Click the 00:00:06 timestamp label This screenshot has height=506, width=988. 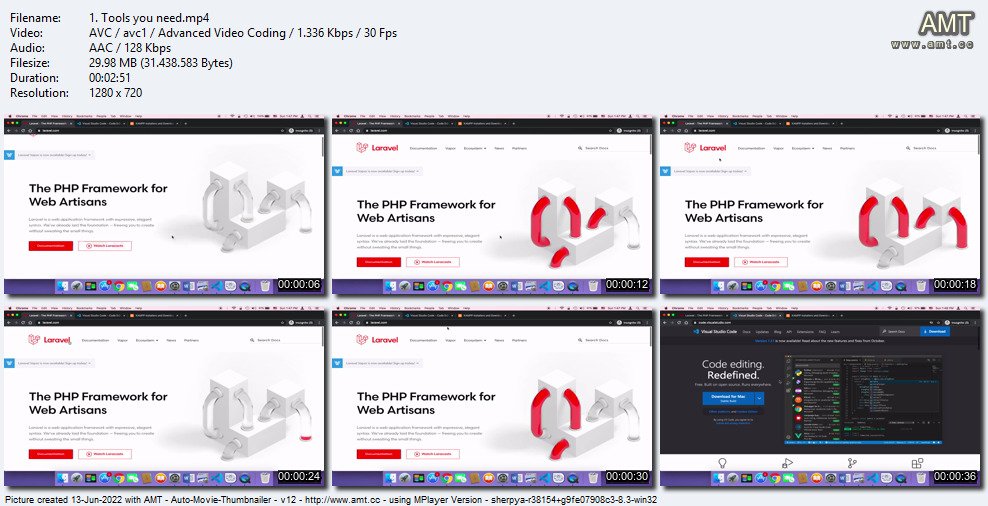[x=300, y=285]
